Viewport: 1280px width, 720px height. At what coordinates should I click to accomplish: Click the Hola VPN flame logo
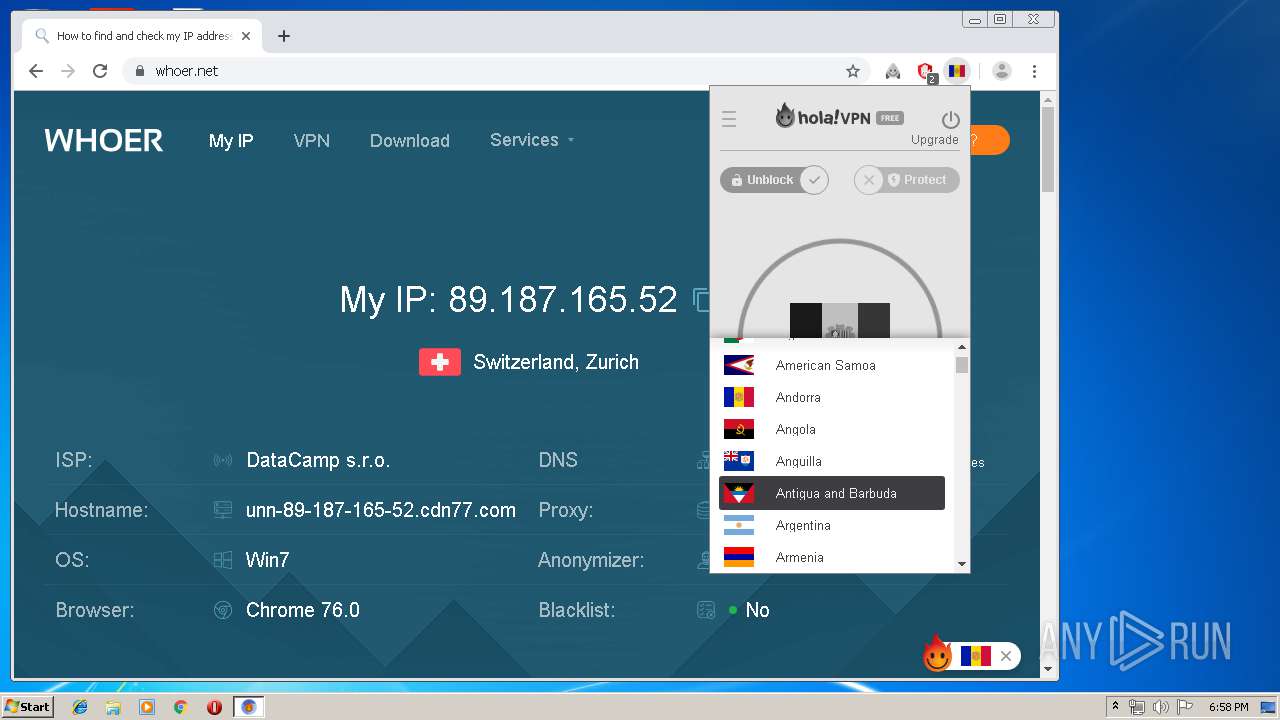point(785,116)
